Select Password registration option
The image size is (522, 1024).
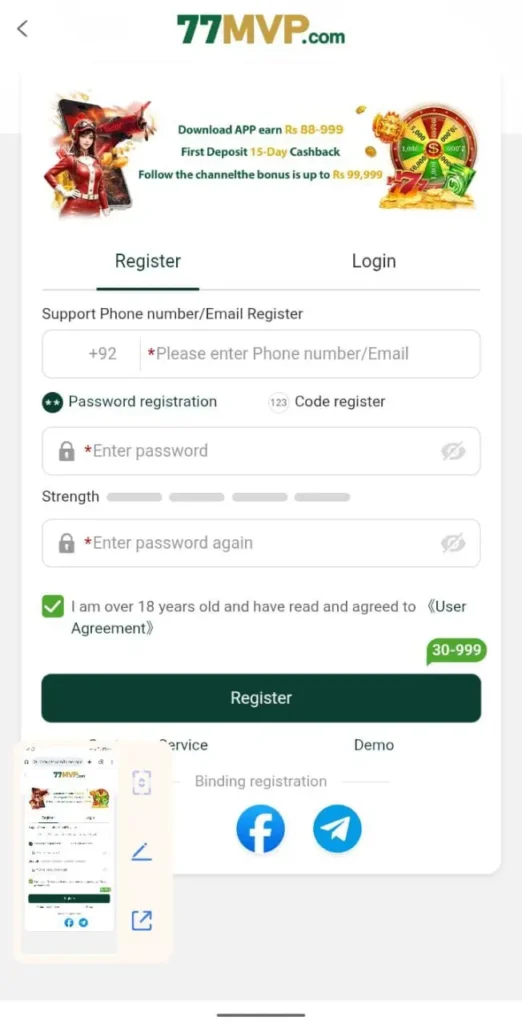coord(129,402)
